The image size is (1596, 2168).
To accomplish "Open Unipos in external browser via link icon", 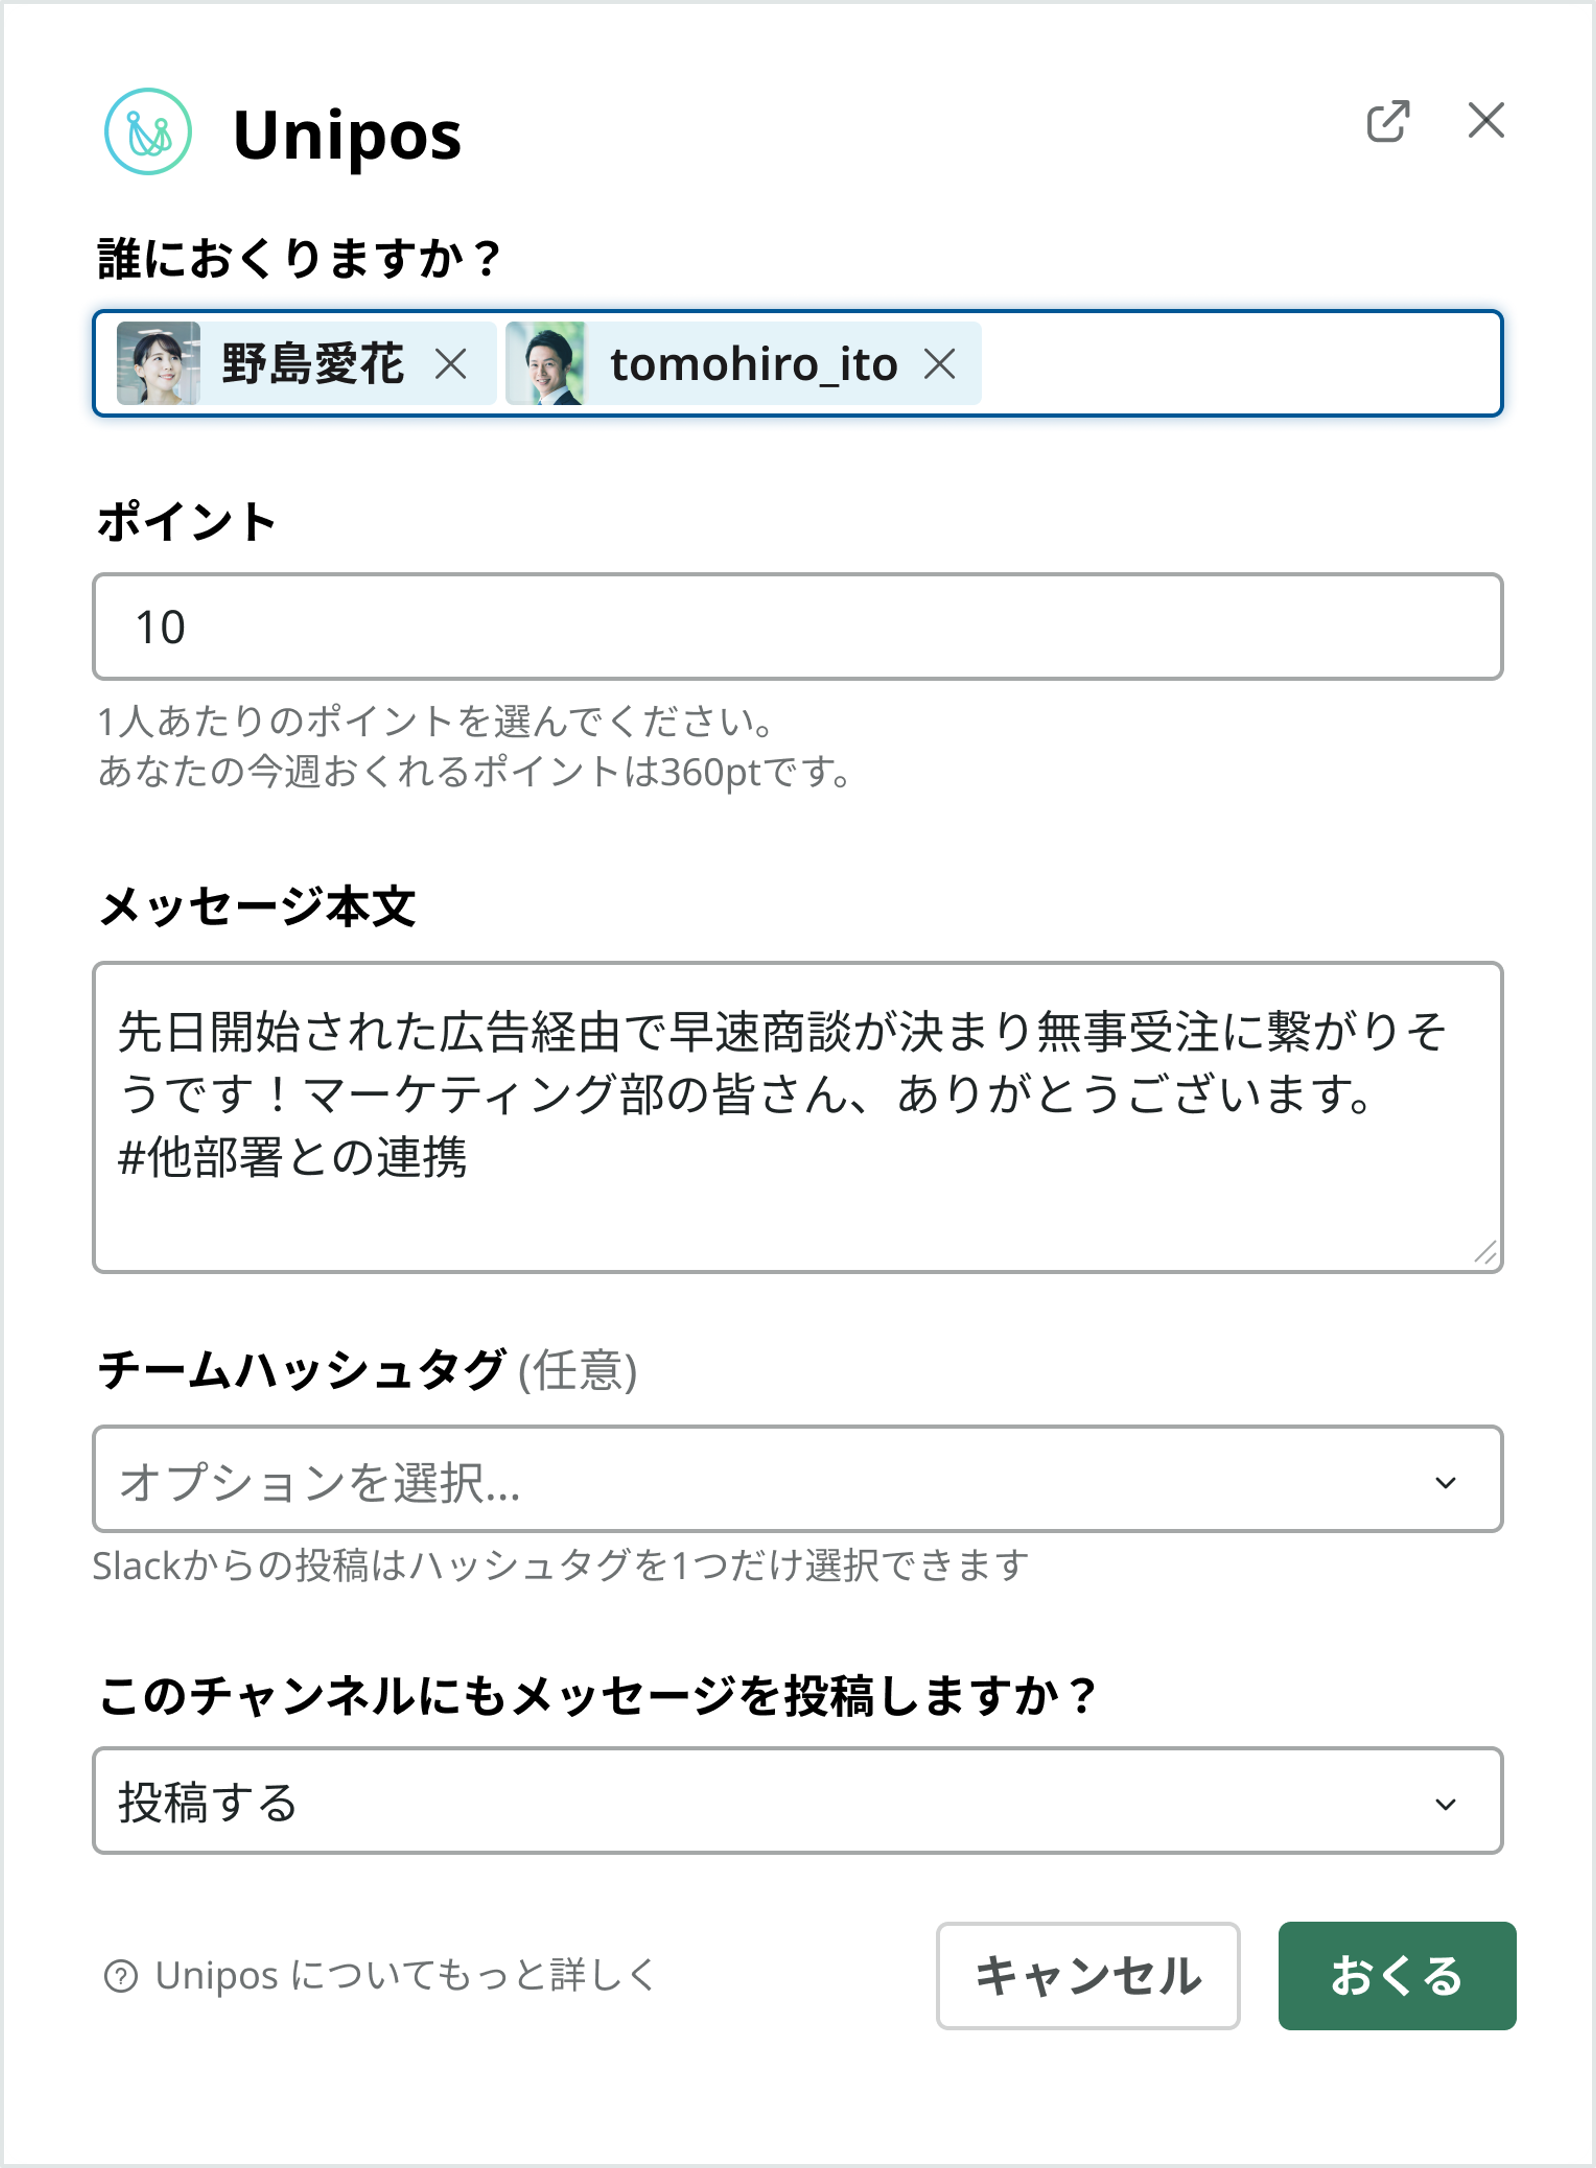I will pyautogui.click(x=1390, y=120).
